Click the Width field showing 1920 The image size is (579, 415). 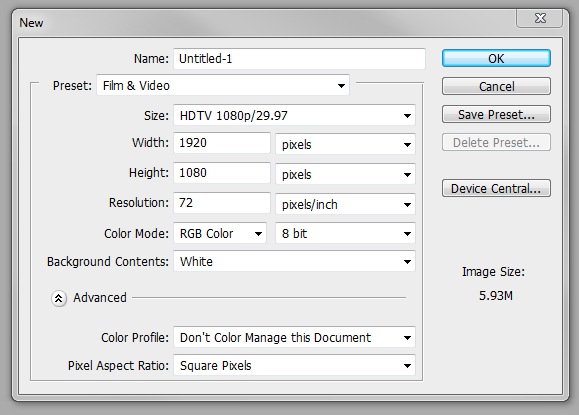click(222, 143)
